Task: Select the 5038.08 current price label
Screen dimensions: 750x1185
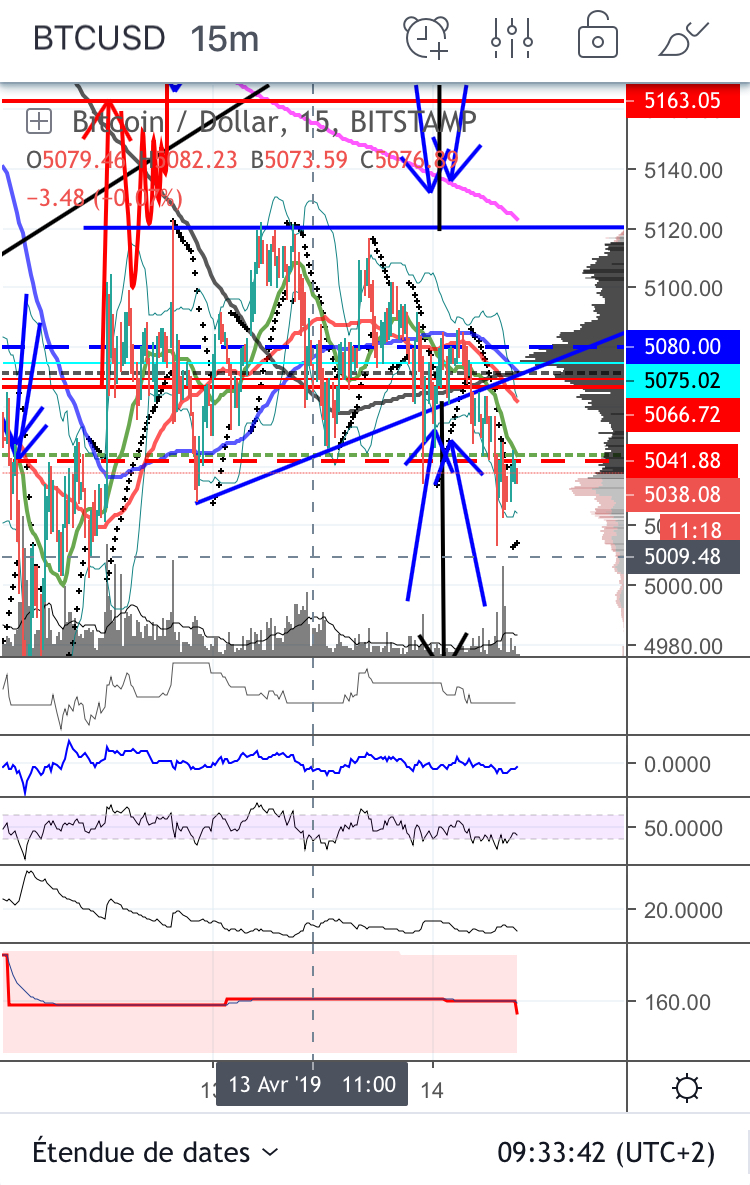Action: (685, 494)
